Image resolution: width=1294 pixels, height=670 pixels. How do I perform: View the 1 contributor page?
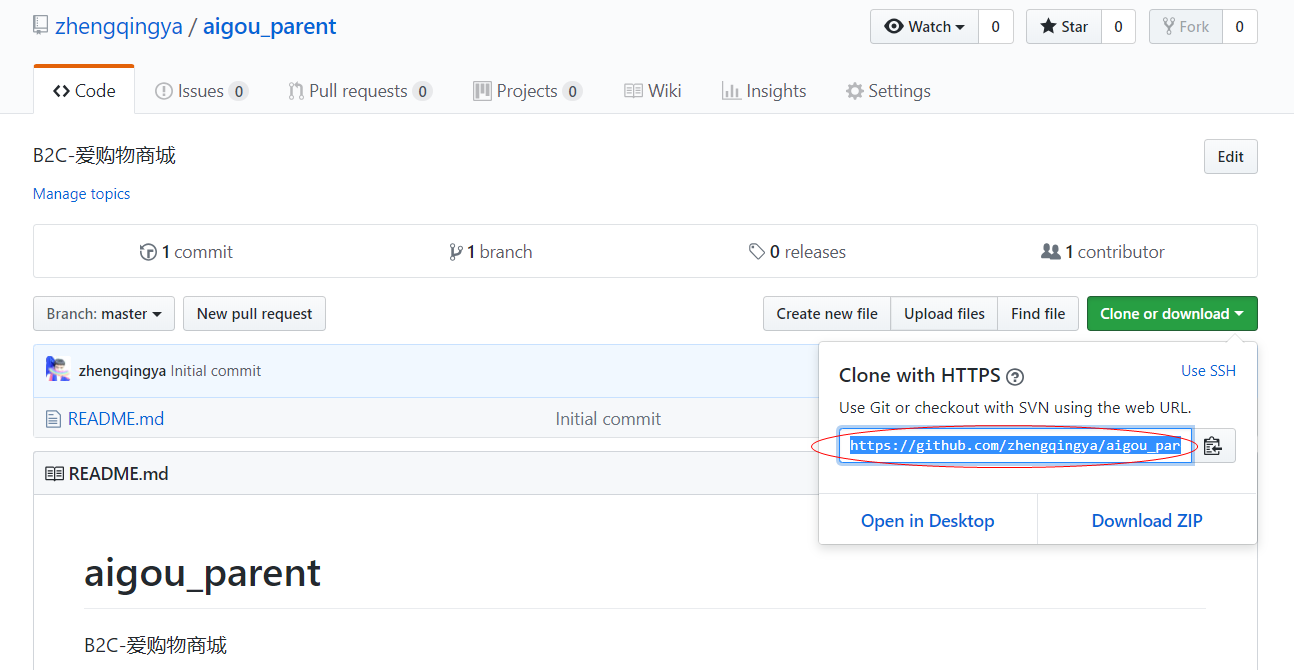point(1103,252)
